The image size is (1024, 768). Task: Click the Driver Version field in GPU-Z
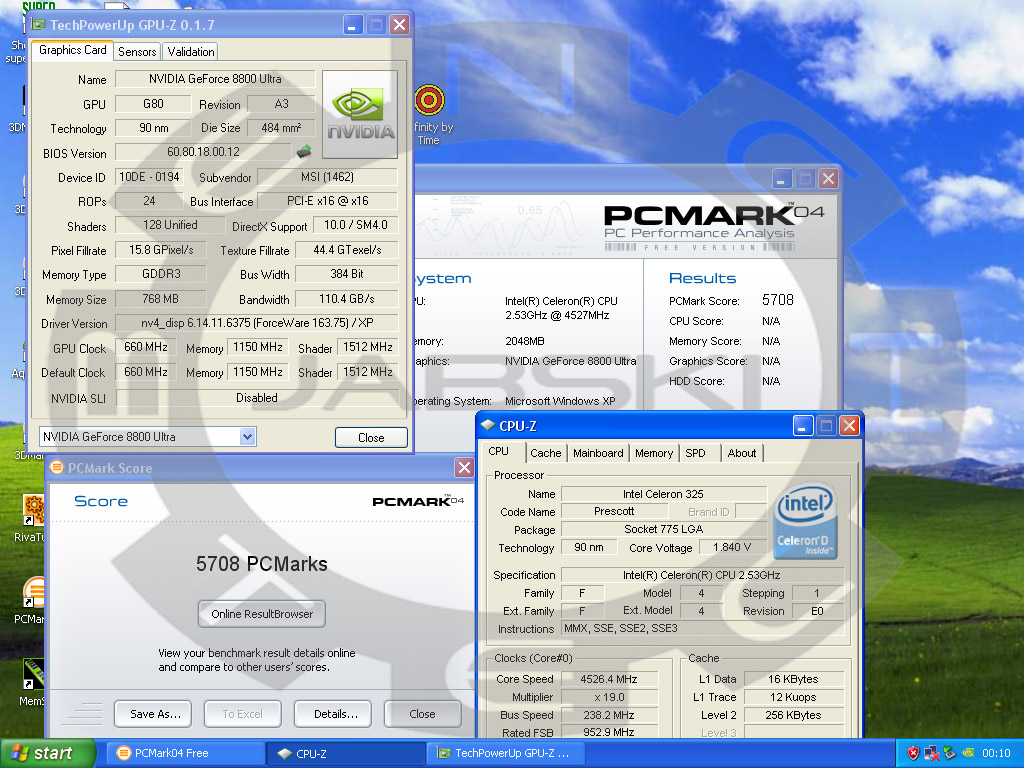coord(257,323)
